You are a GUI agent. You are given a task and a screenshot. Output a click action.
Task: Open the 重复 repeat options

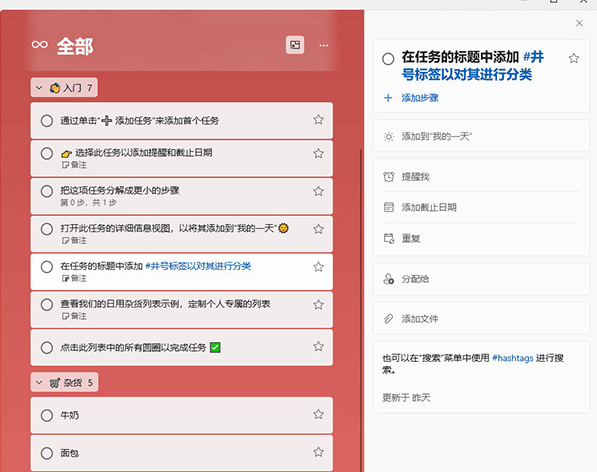pos(481,239)
